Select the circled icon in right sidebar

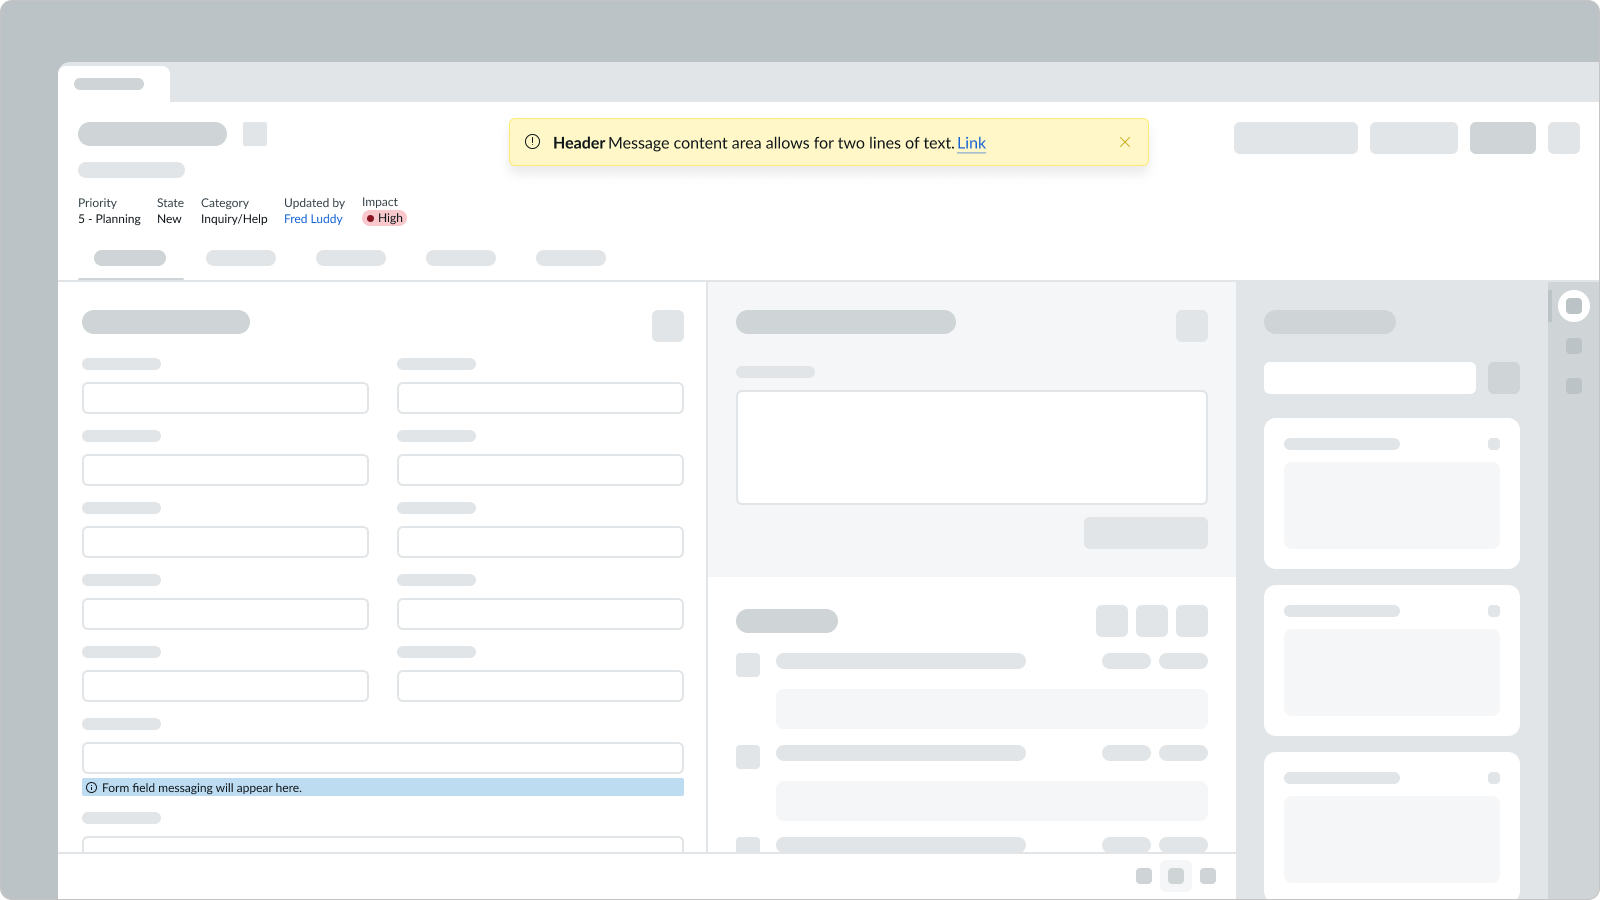(x=1574, y=306)
